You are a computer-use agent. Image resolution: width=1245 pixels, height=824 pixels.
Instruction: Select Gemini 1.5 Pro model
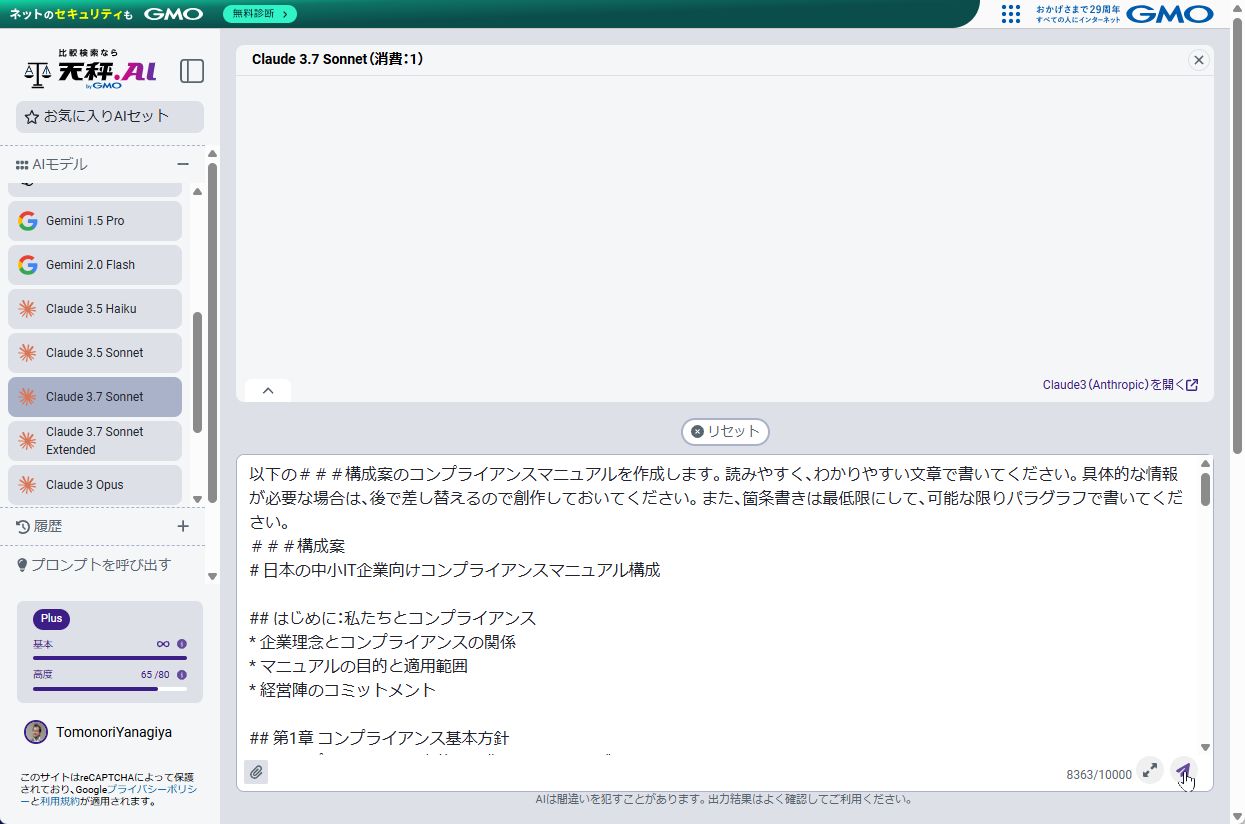tap(95, 221)
